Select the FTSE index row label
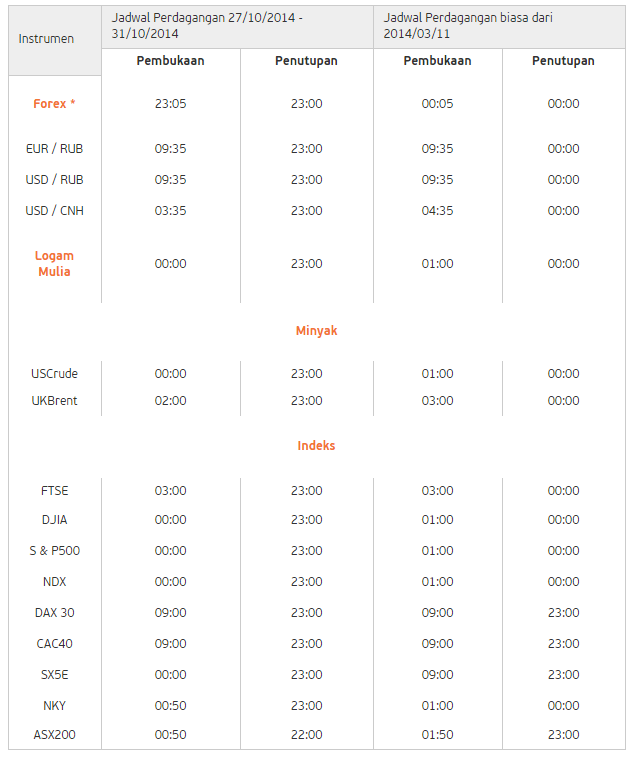 pos(54,491)
